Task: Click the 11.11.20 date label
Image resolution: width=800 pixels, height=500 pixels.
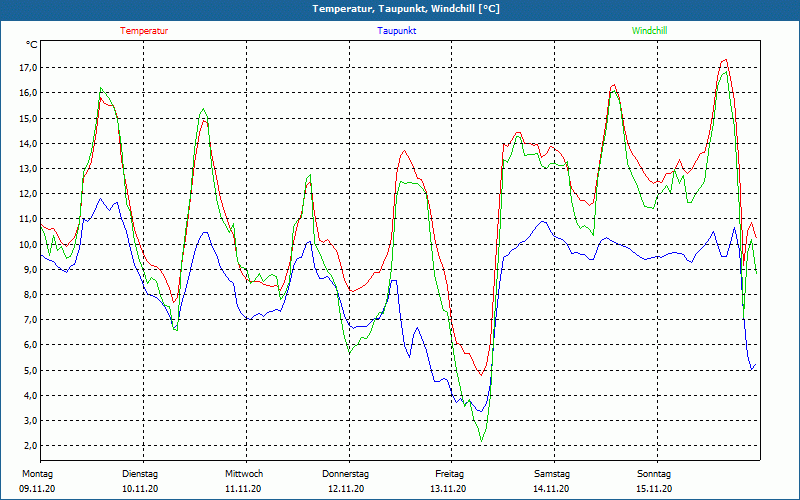Action: 243,489
